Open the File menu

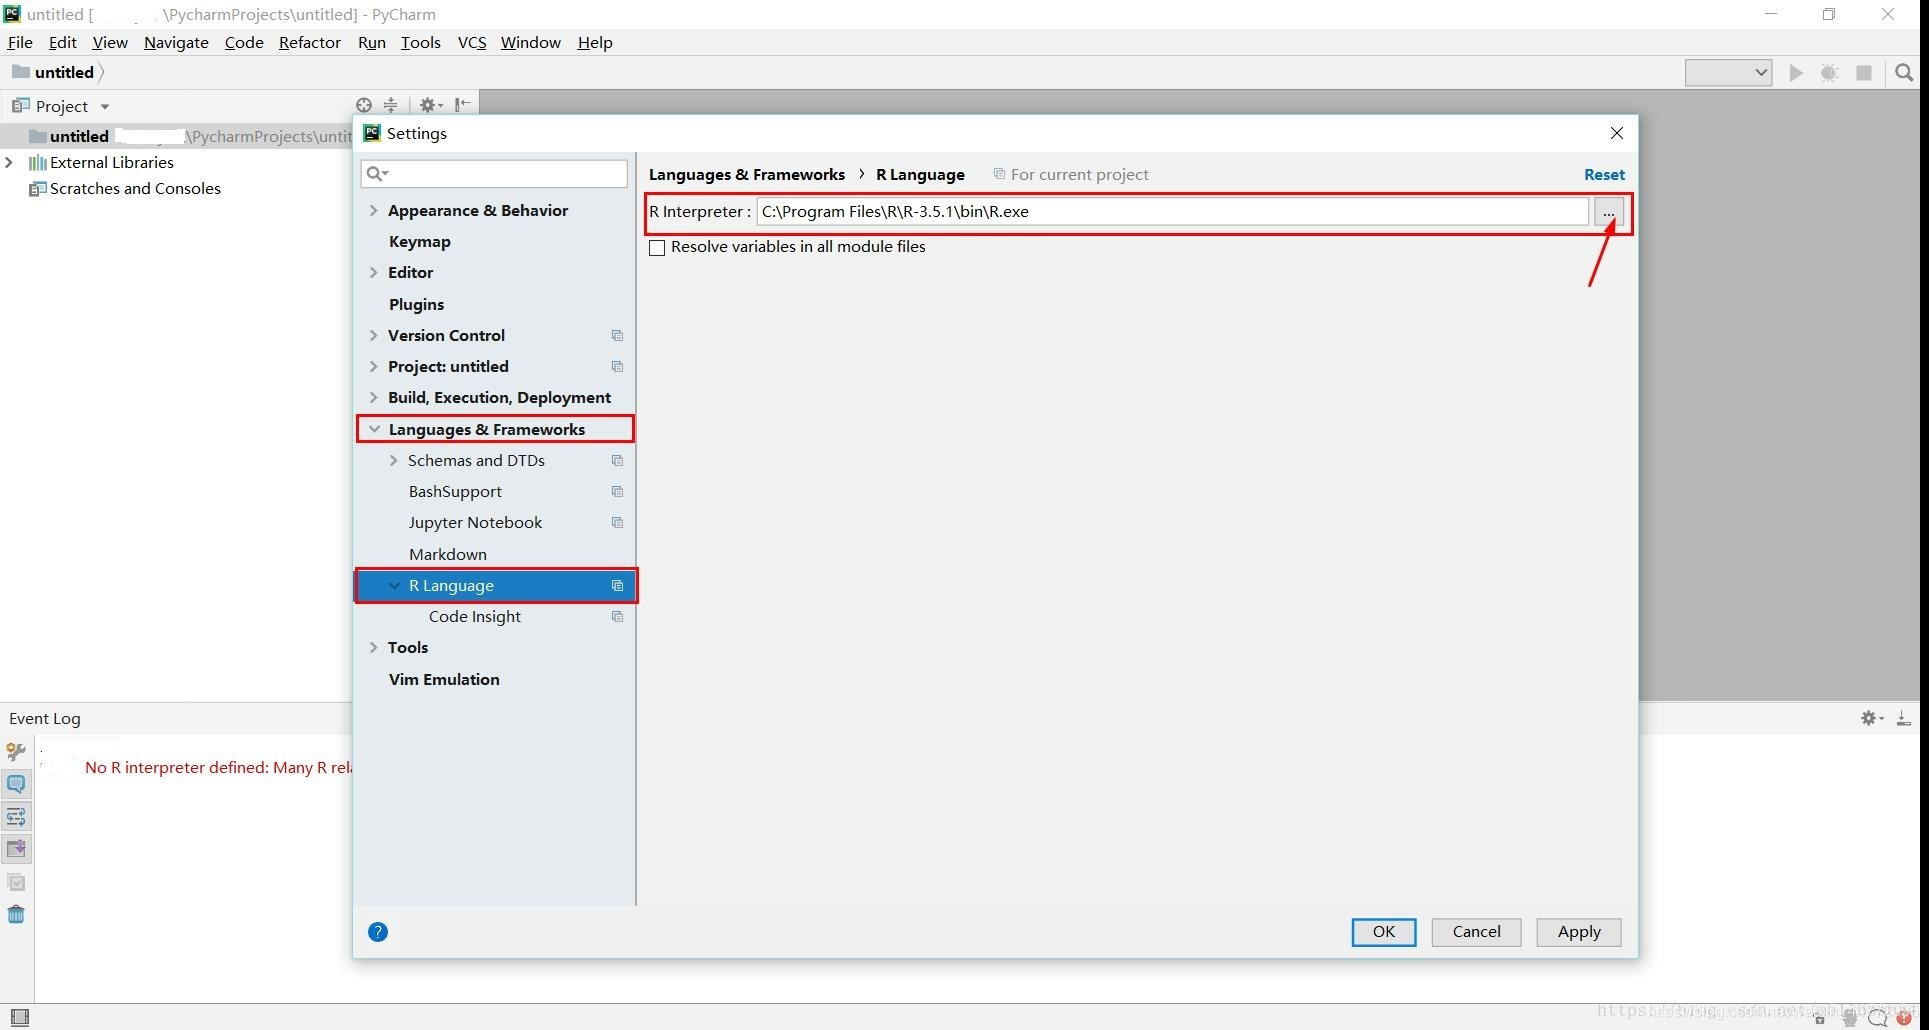[20, 42]
